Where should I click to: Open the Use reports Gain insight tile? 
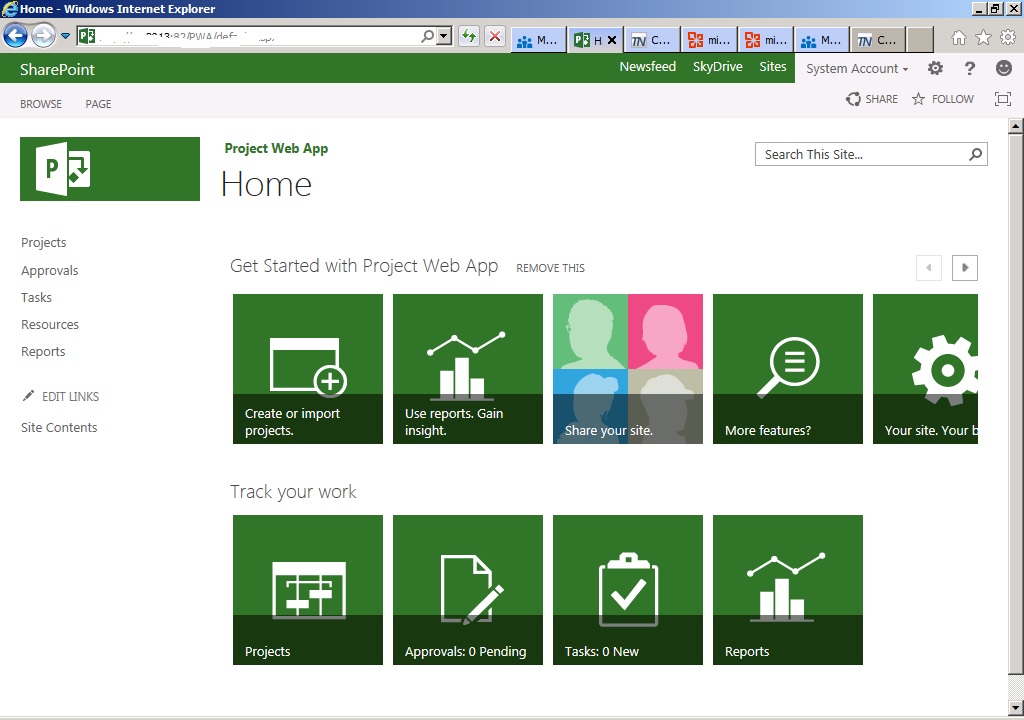pos(468,369)
